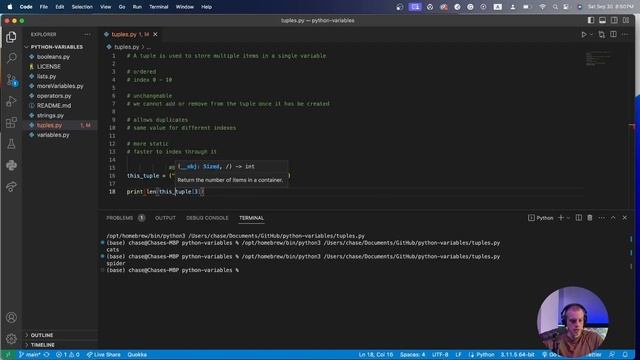640x360 pixels.
Task: Split the terminal panel
Action: (579, 218)
